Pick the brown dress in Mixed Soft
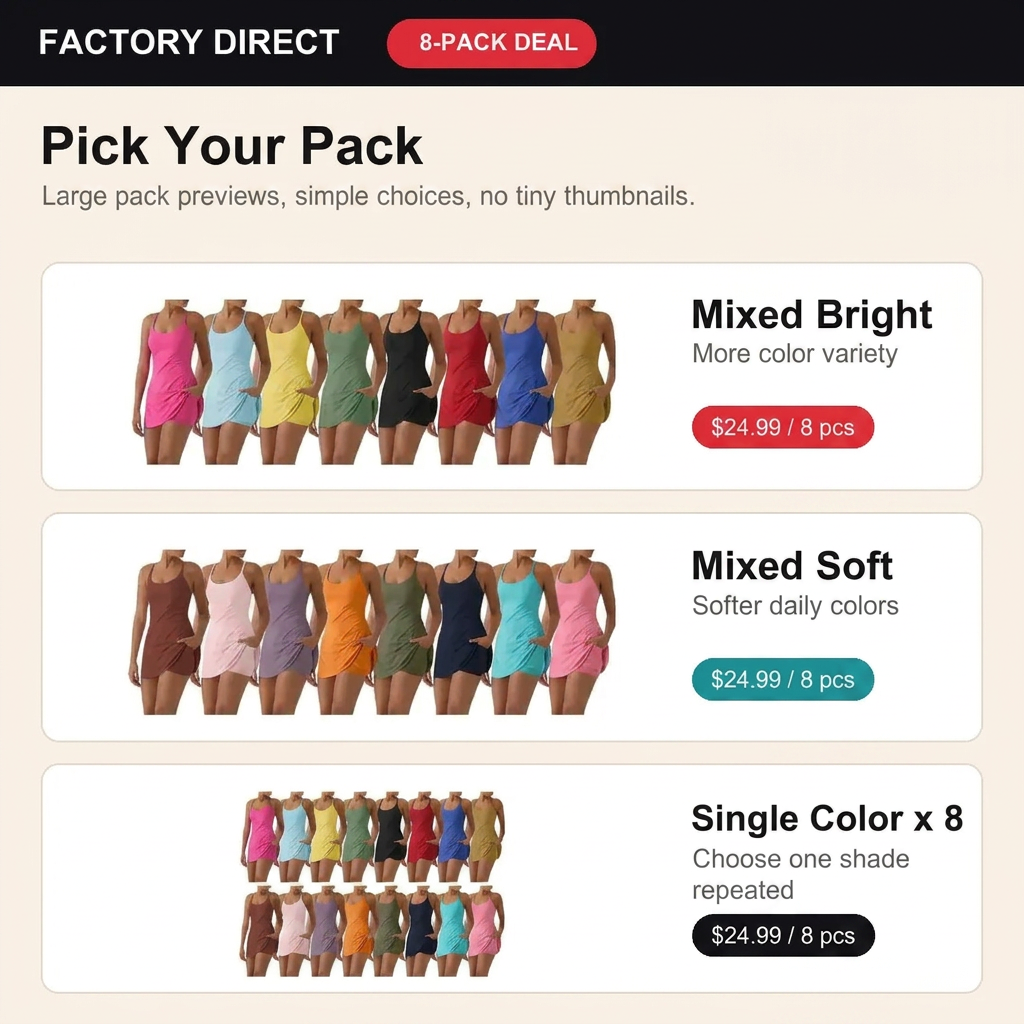 tap(167, 632)
